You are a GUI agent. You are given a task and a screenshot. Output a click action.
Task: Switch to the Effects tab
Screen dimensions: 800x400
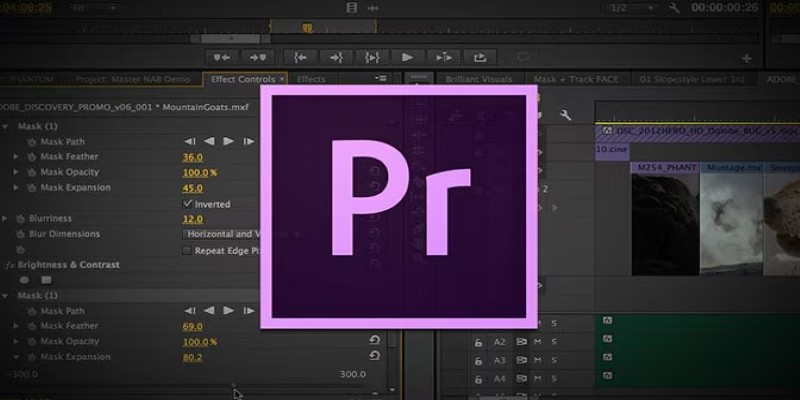[311, 79]
